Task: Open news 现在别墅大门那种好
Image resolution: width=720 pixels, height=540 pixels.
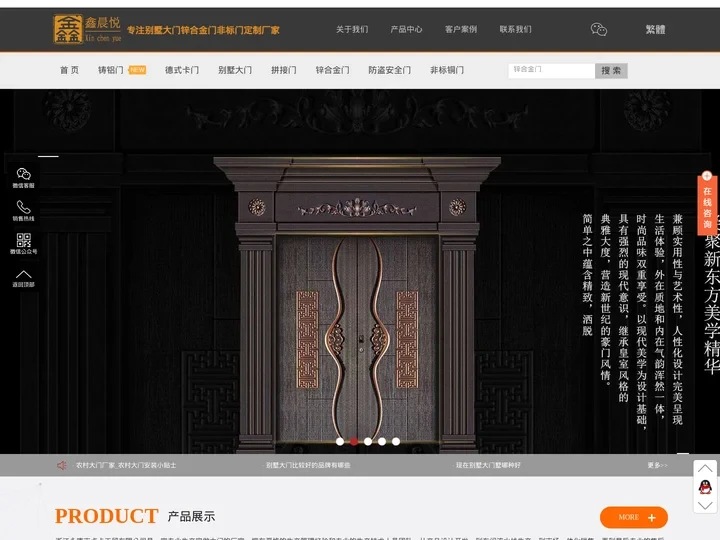Action: [x=488, y=465]
